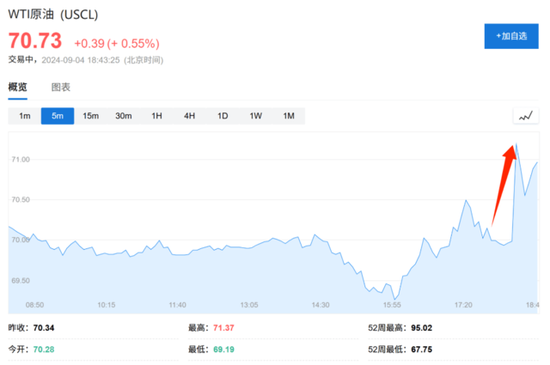Click the 17:20 time axis label
Viewport: 550px width, 365px height.
(x=463, y=305)
